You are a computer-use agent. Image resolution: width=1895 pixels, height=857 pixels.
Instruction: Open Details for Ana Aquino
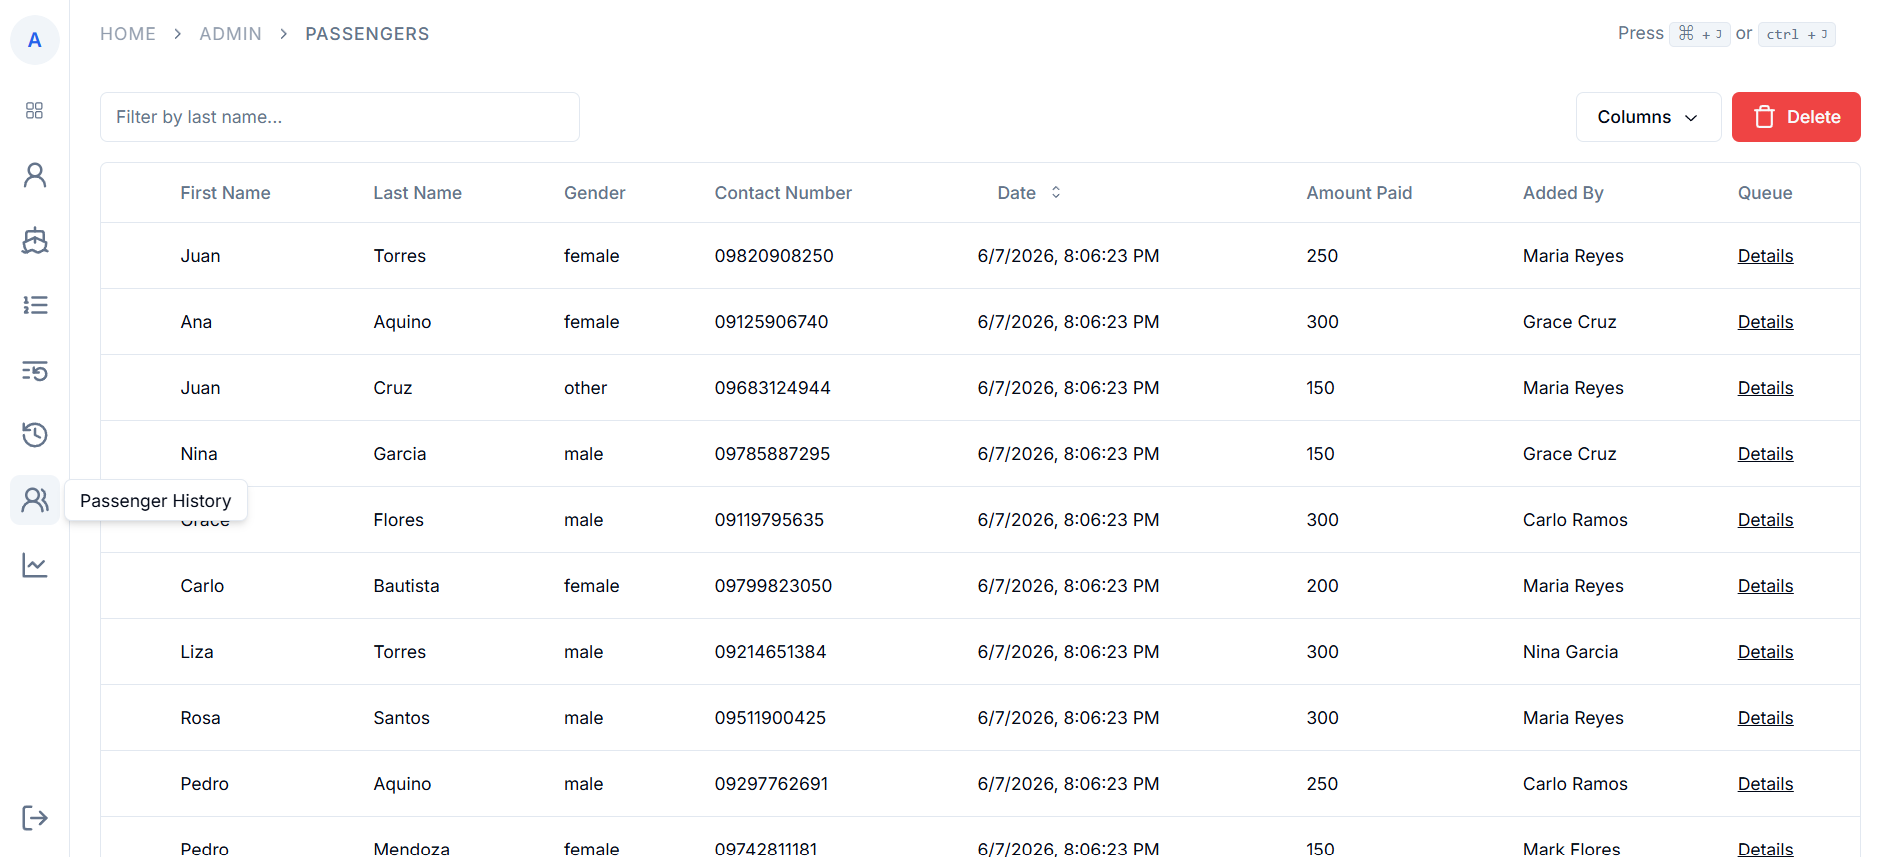tap(1765, 322)
